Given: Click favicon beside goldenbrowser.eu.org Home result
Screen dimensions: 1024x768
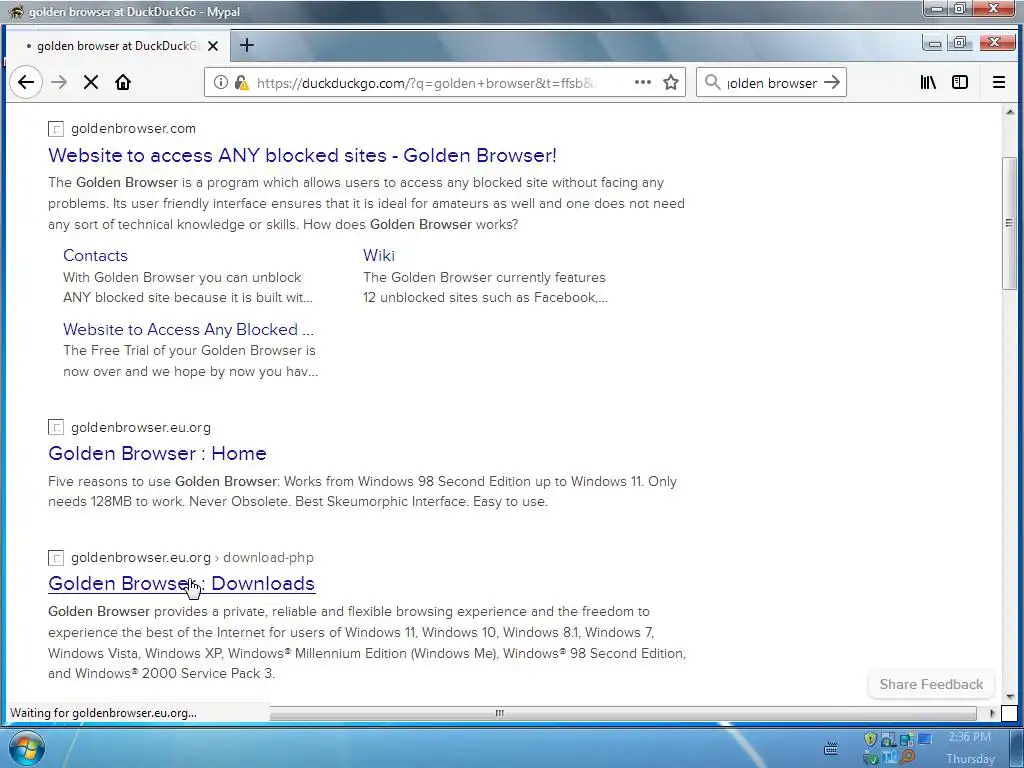Looking at the screenshot, I should (x=56, y=428).
